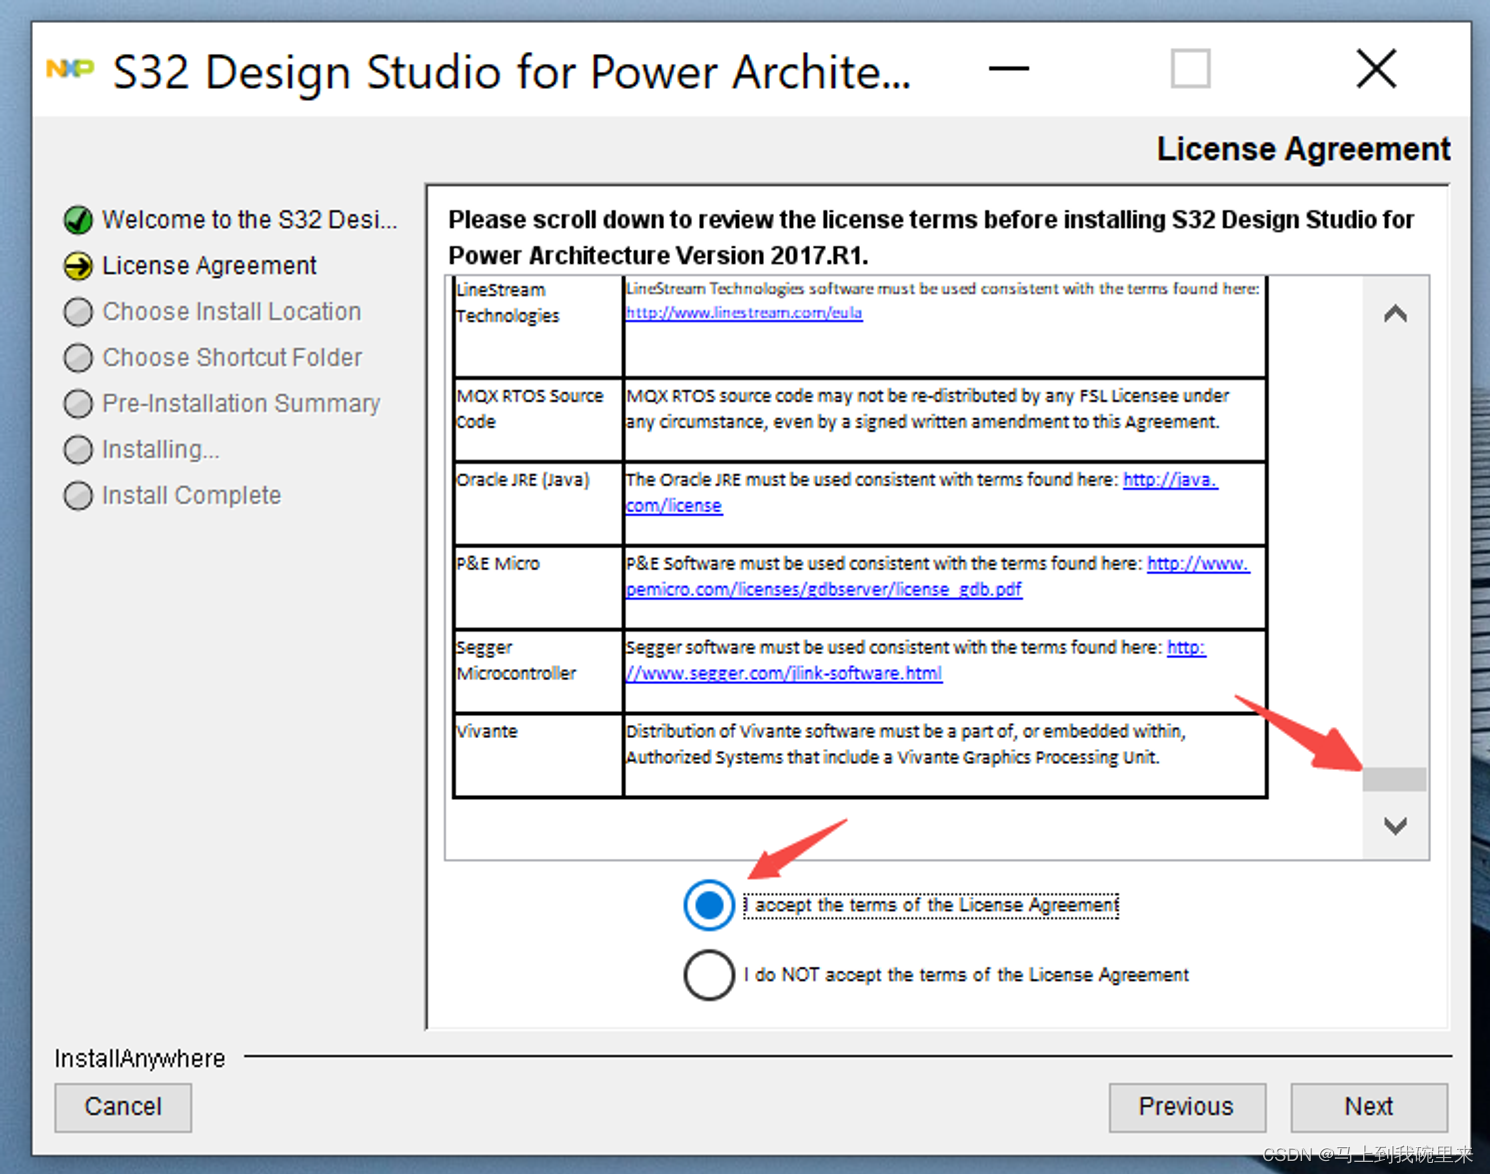1490x1174 pixels.
Task: Open the Oracle JRE java.com/license link
Action: [921, 493]
